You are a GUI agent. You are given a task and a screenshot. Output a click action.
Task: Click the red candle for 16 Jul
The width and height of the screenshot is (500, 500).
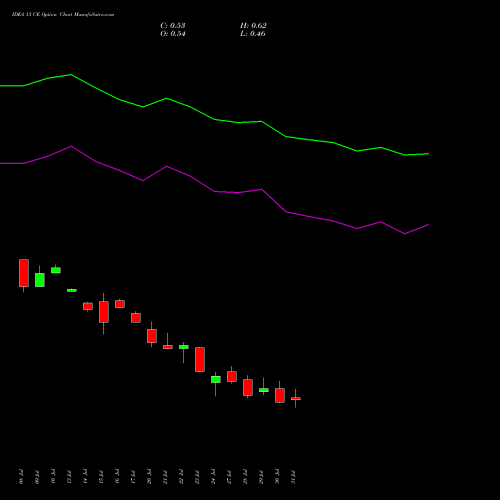(x=120, y=304)
